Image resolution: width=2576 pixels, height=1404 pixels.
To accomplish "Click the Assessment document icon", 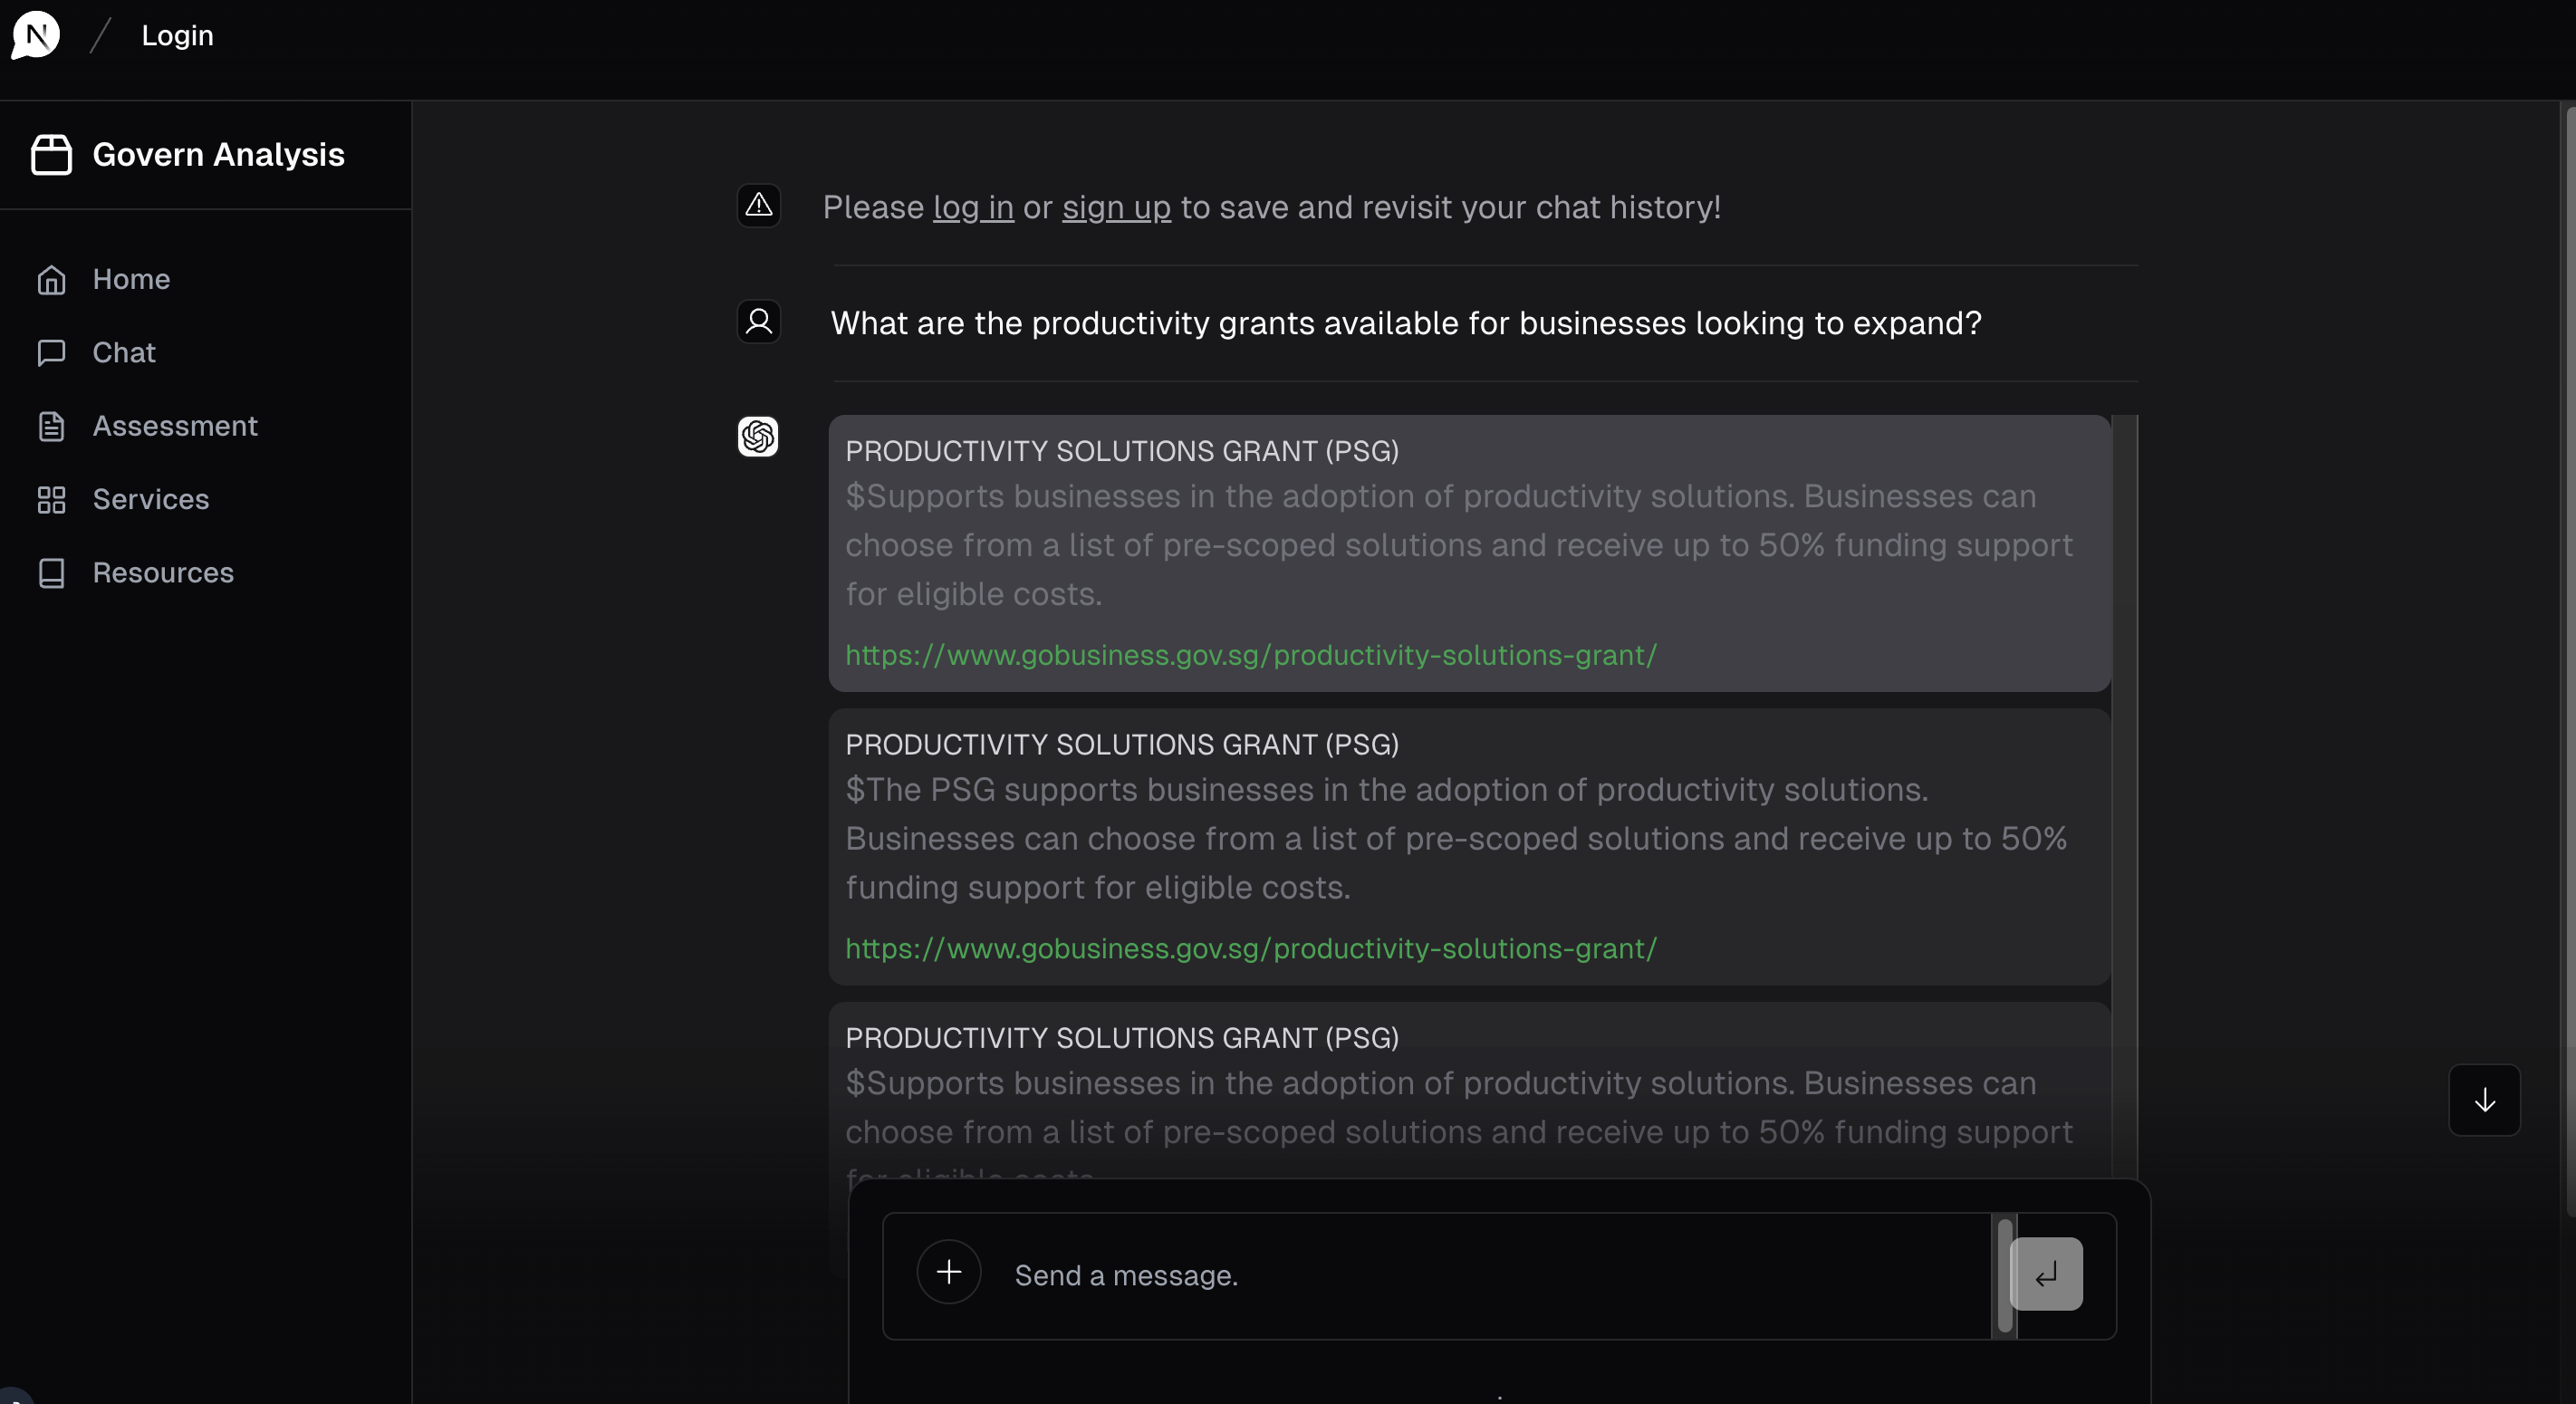I will 51,426.
